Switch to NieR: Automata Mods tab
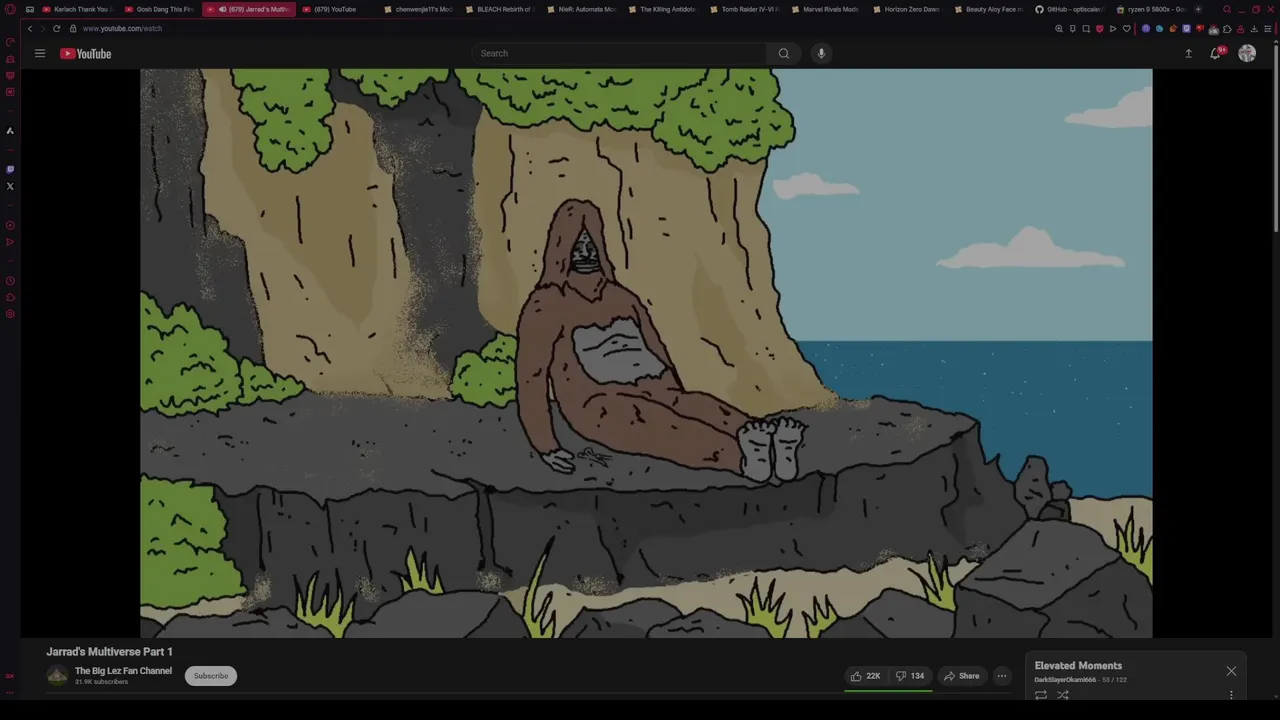The image size is (1280, 720). [582, 9]
